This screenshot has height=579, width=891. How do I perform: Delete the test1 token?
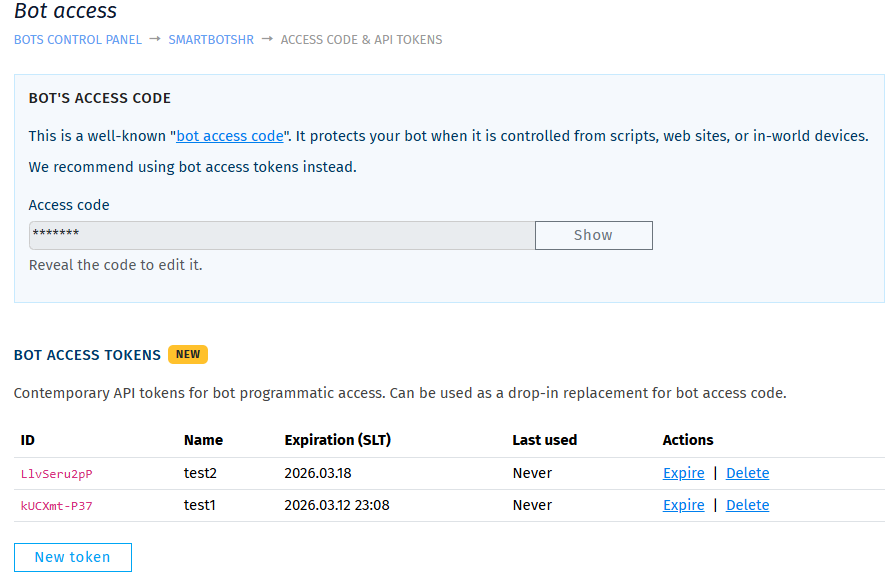[747, 505]
